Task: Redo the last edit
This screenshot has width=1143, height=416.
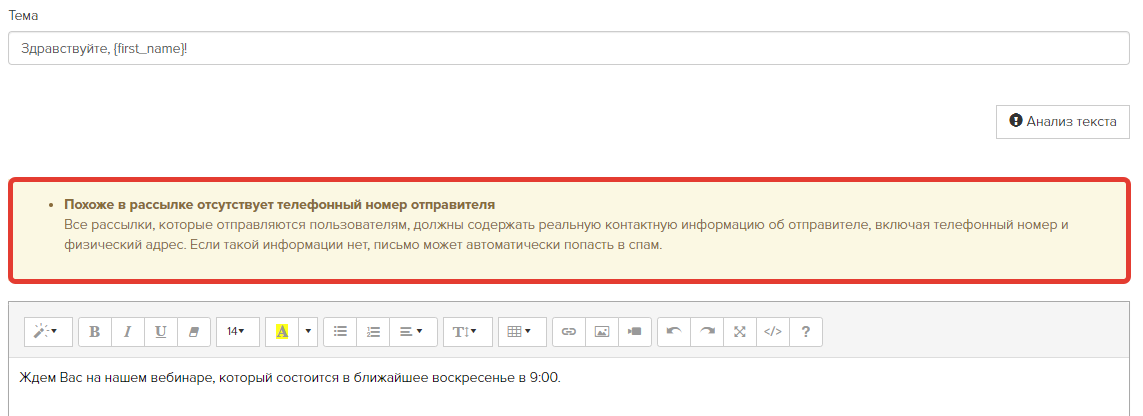Action: point(707,331)
